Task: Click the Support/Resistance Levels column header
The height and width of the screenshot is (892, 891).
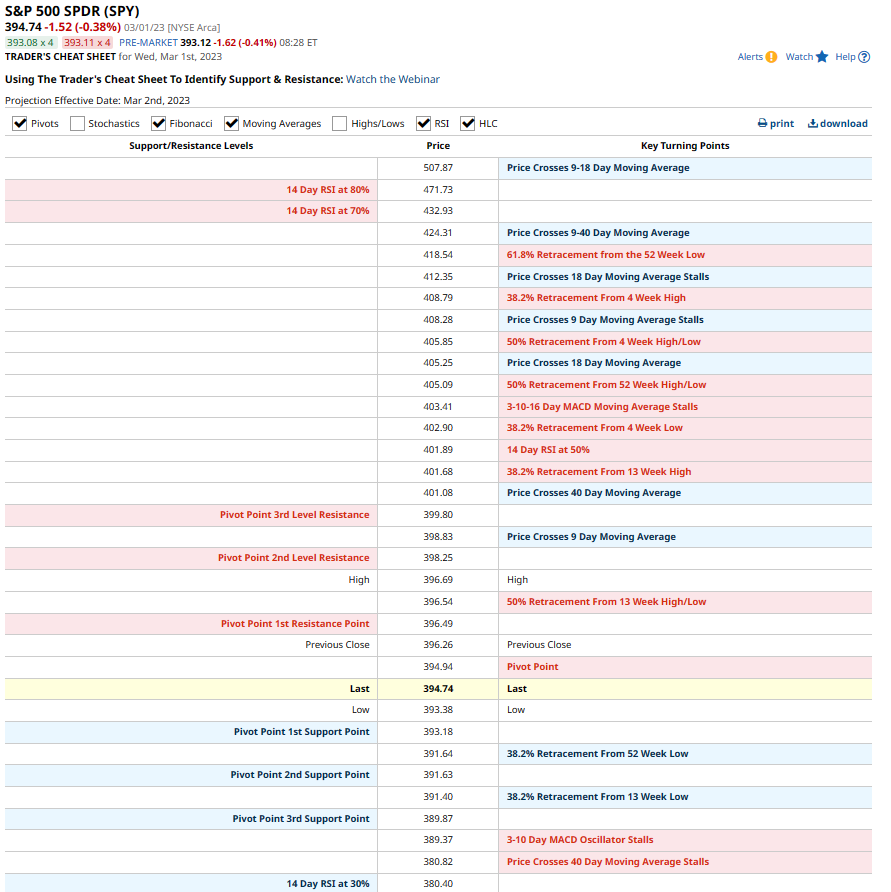Action: click(191, 146)
